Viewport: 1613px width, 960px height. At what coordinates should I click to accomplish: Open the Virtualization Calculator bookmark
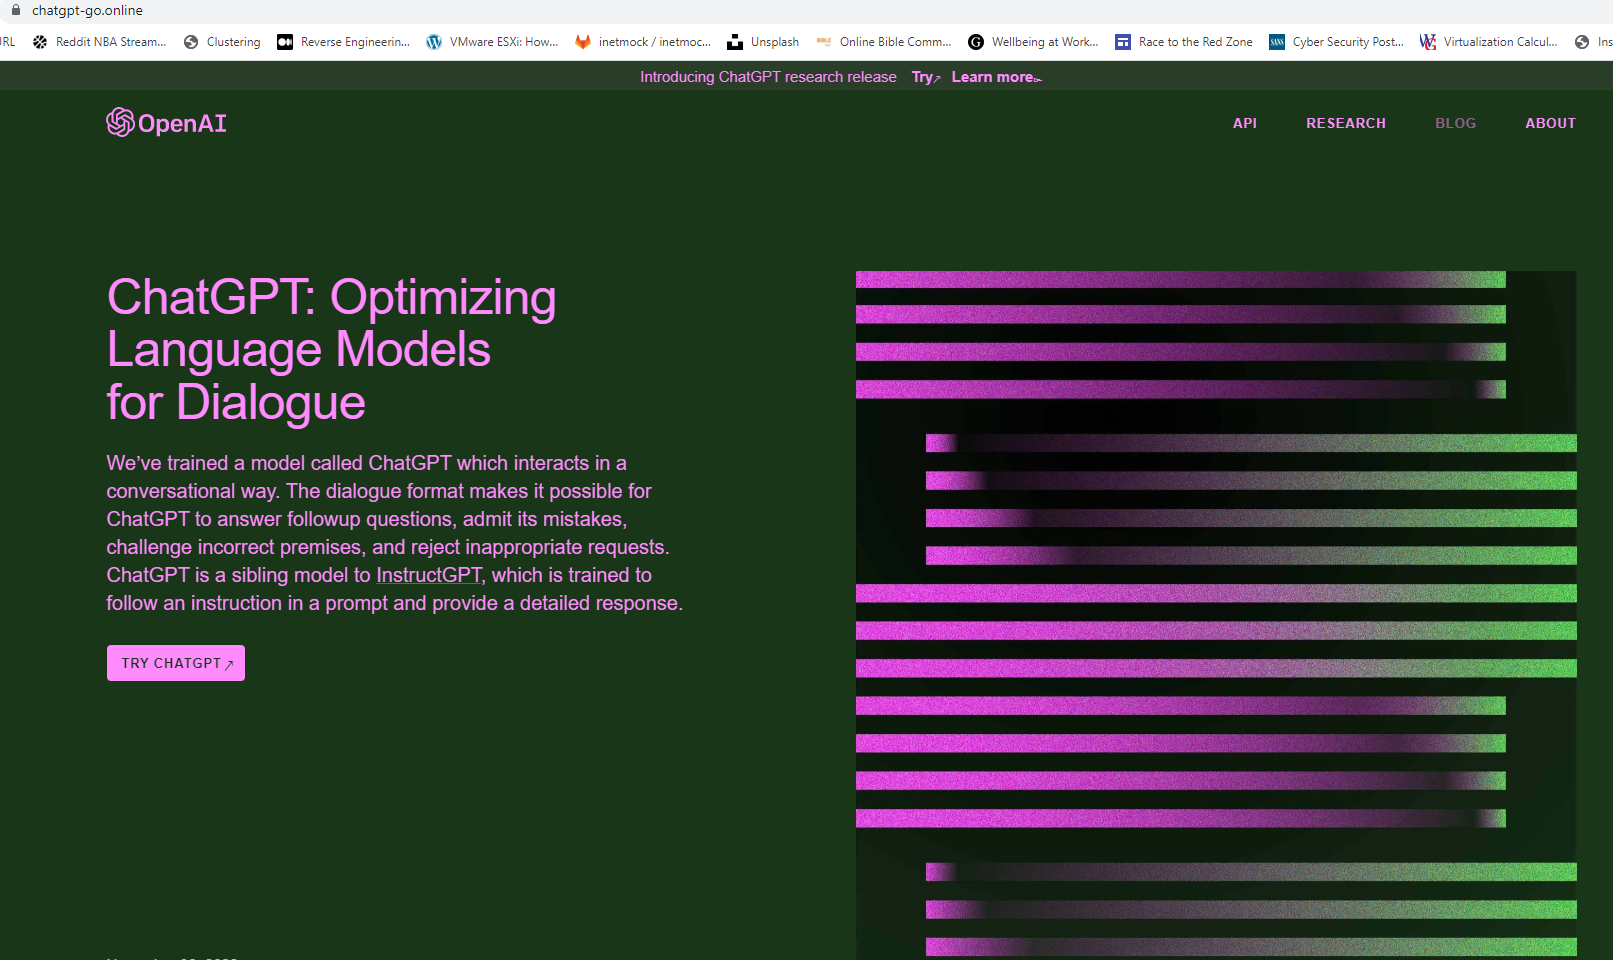1488,42
